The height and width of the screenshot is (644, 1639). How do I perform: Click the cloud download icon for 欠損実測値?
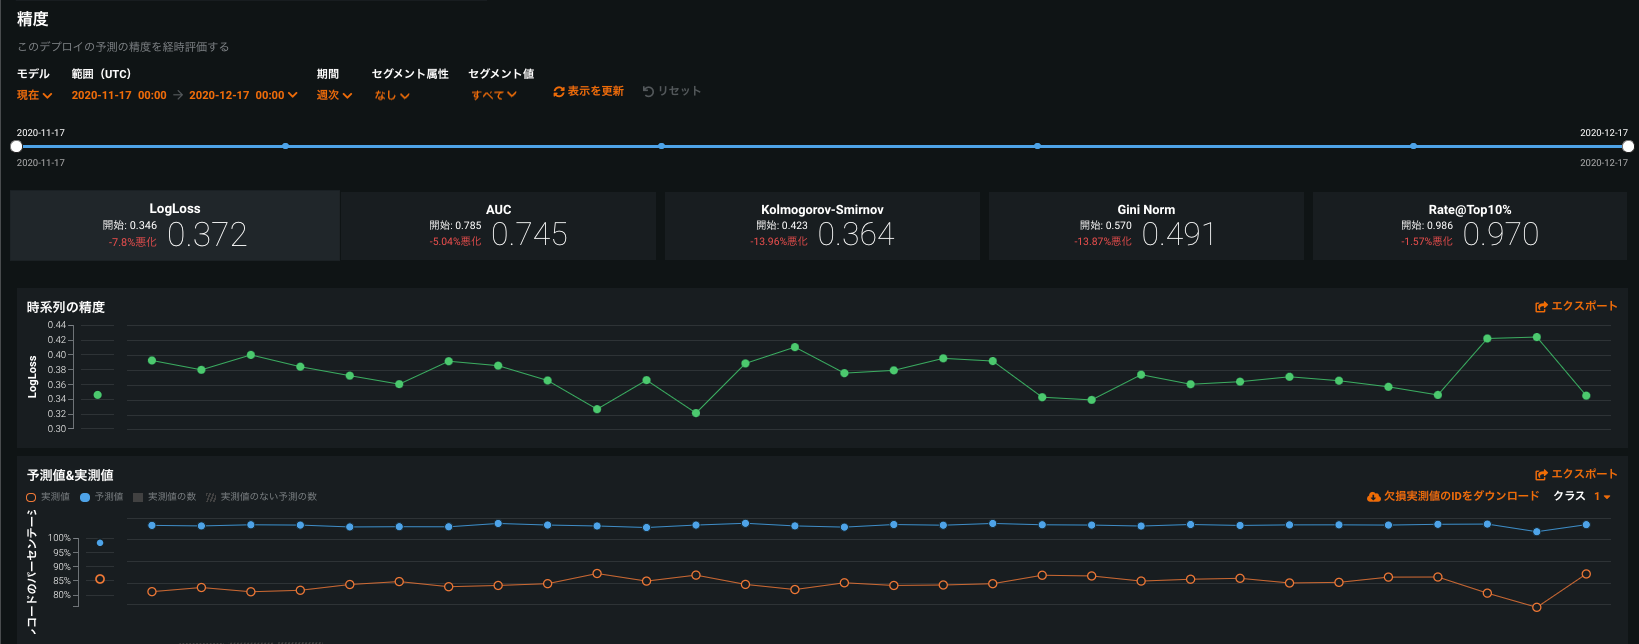click(x=1373, y=497)
